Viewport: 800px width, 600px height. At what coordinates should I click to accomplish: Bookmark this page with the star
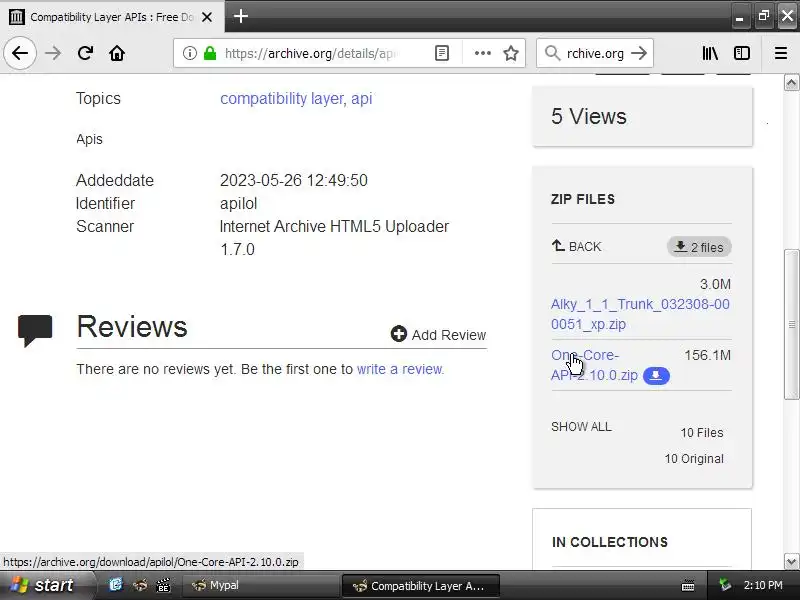point(511,53)
